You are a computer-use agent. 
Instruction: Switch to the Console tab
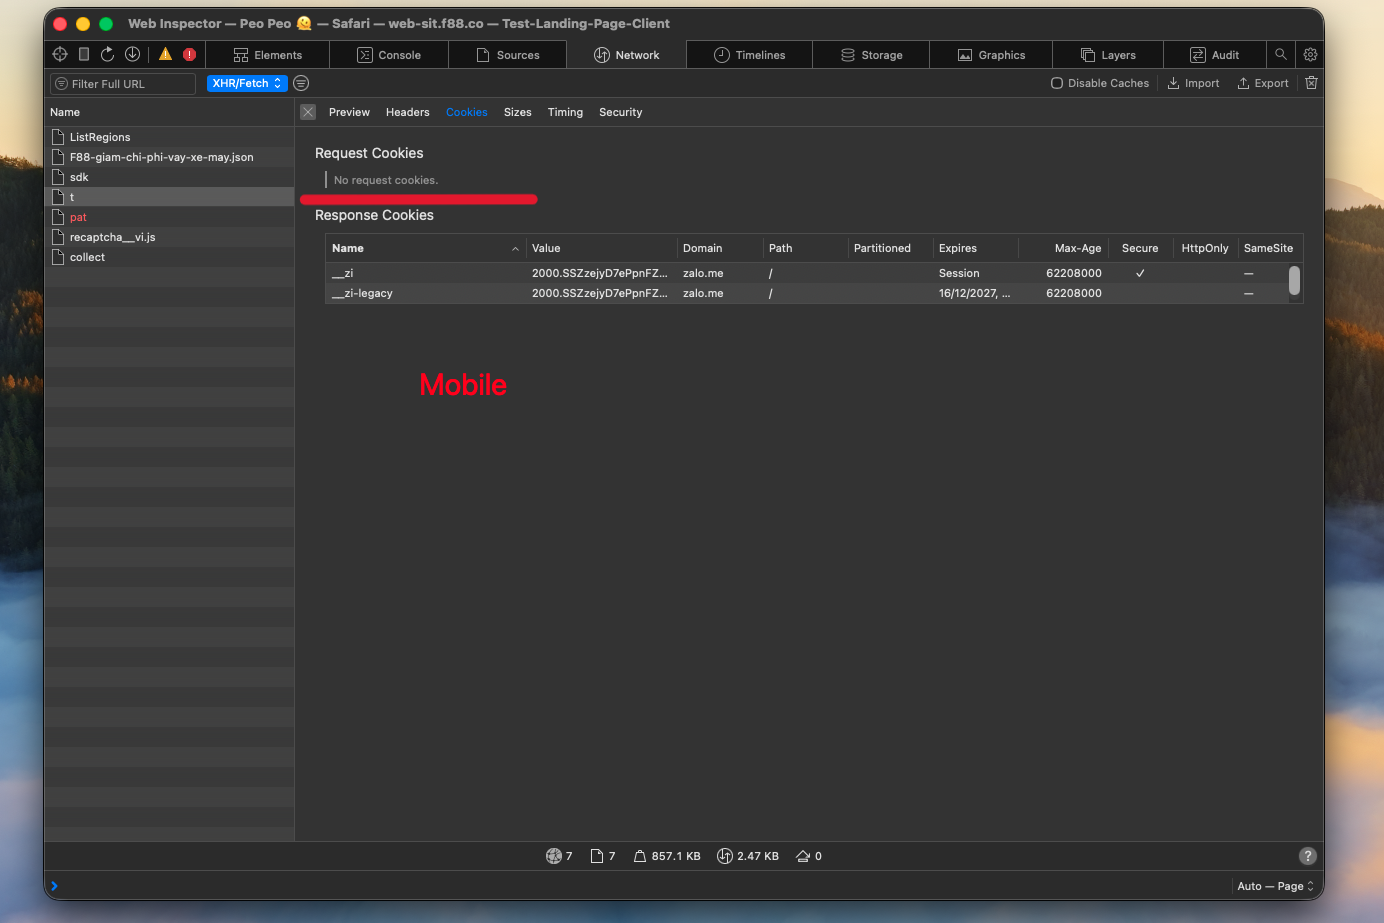click(389, 55)
